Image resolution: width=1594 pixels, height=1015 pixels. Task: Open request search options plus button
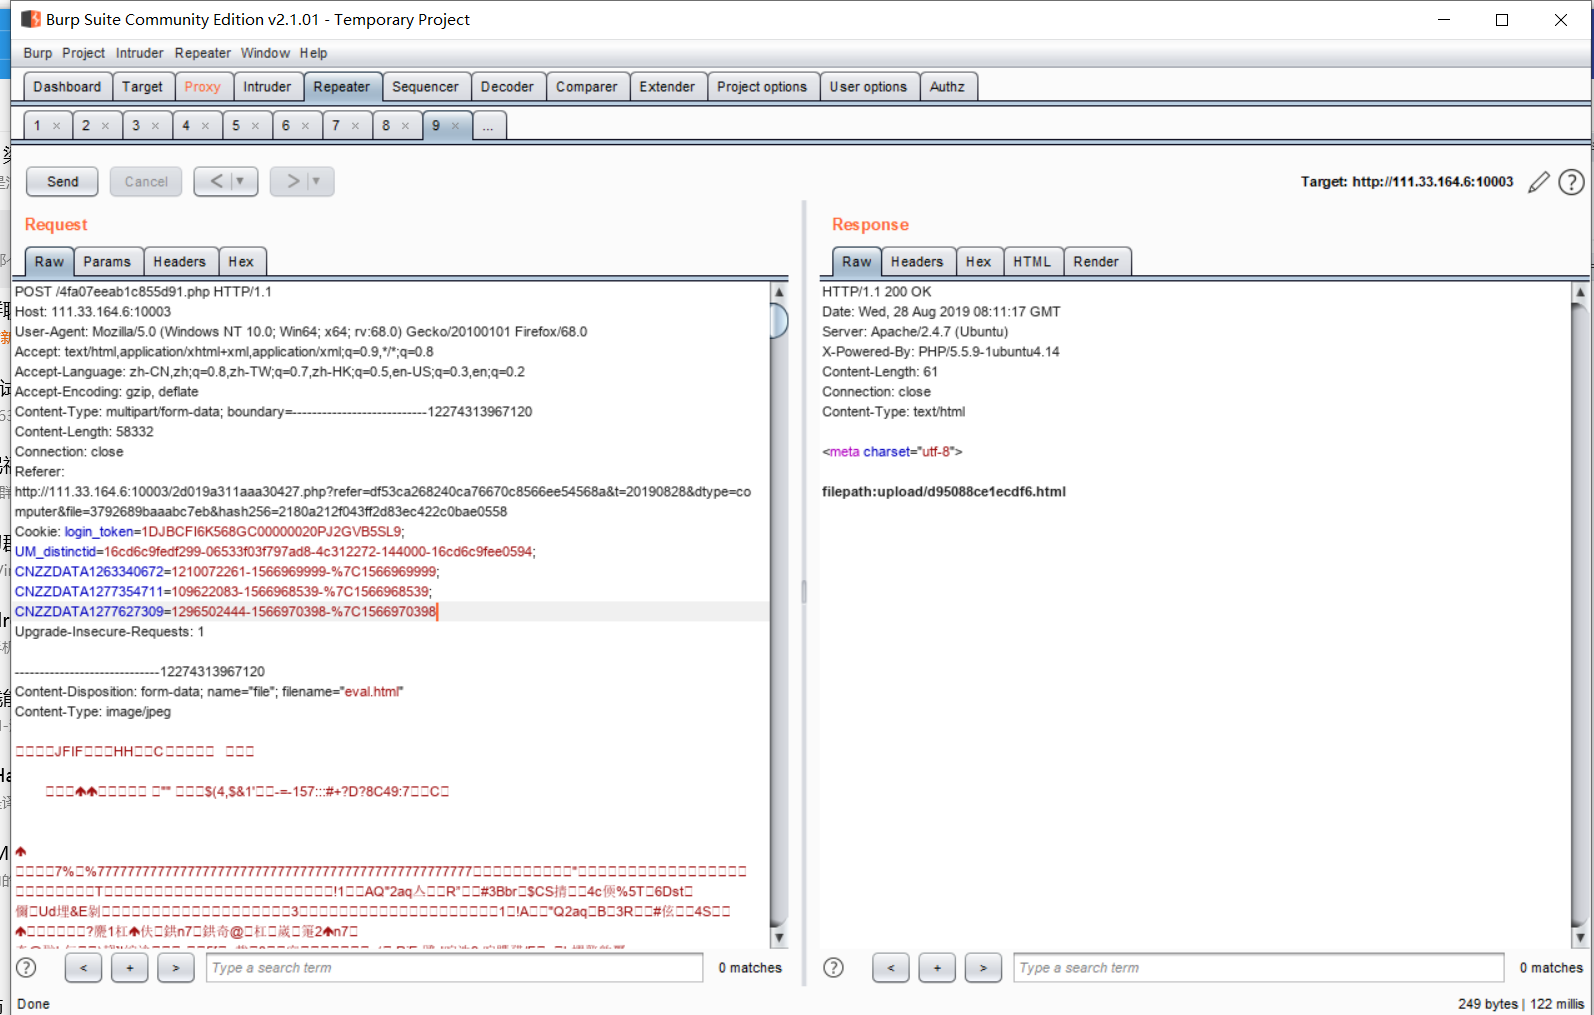(130, 967)
